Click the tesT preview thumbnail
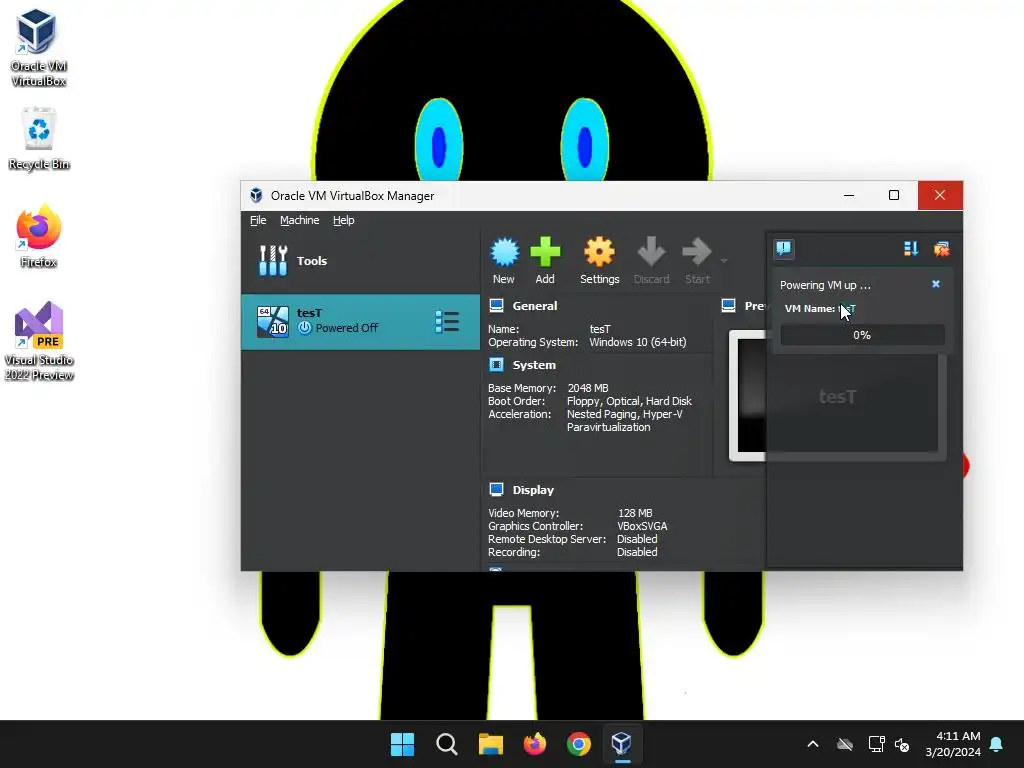The width and height of the screenshot is (1024, 768). 837,397
